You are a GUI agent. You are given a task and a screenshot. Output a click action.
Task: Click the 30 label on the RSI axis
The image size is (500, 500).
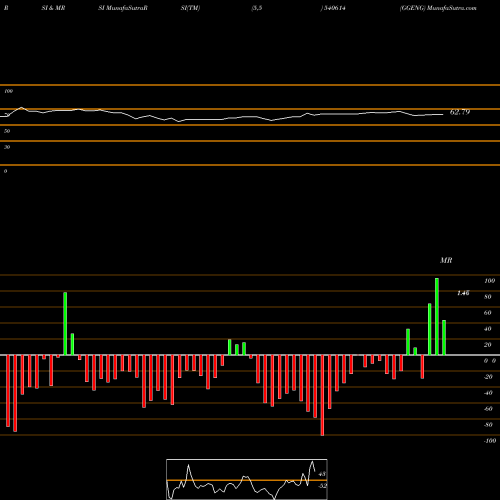pos(7,147)
